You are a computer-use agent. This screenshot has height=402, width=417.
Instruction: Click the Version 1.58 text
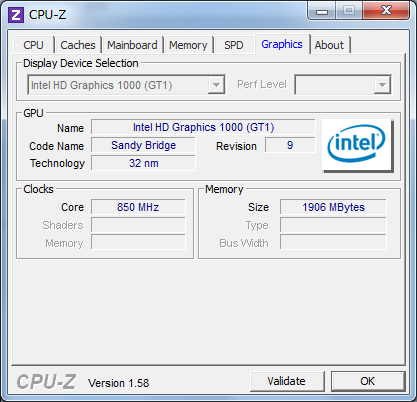pos(119,383)
